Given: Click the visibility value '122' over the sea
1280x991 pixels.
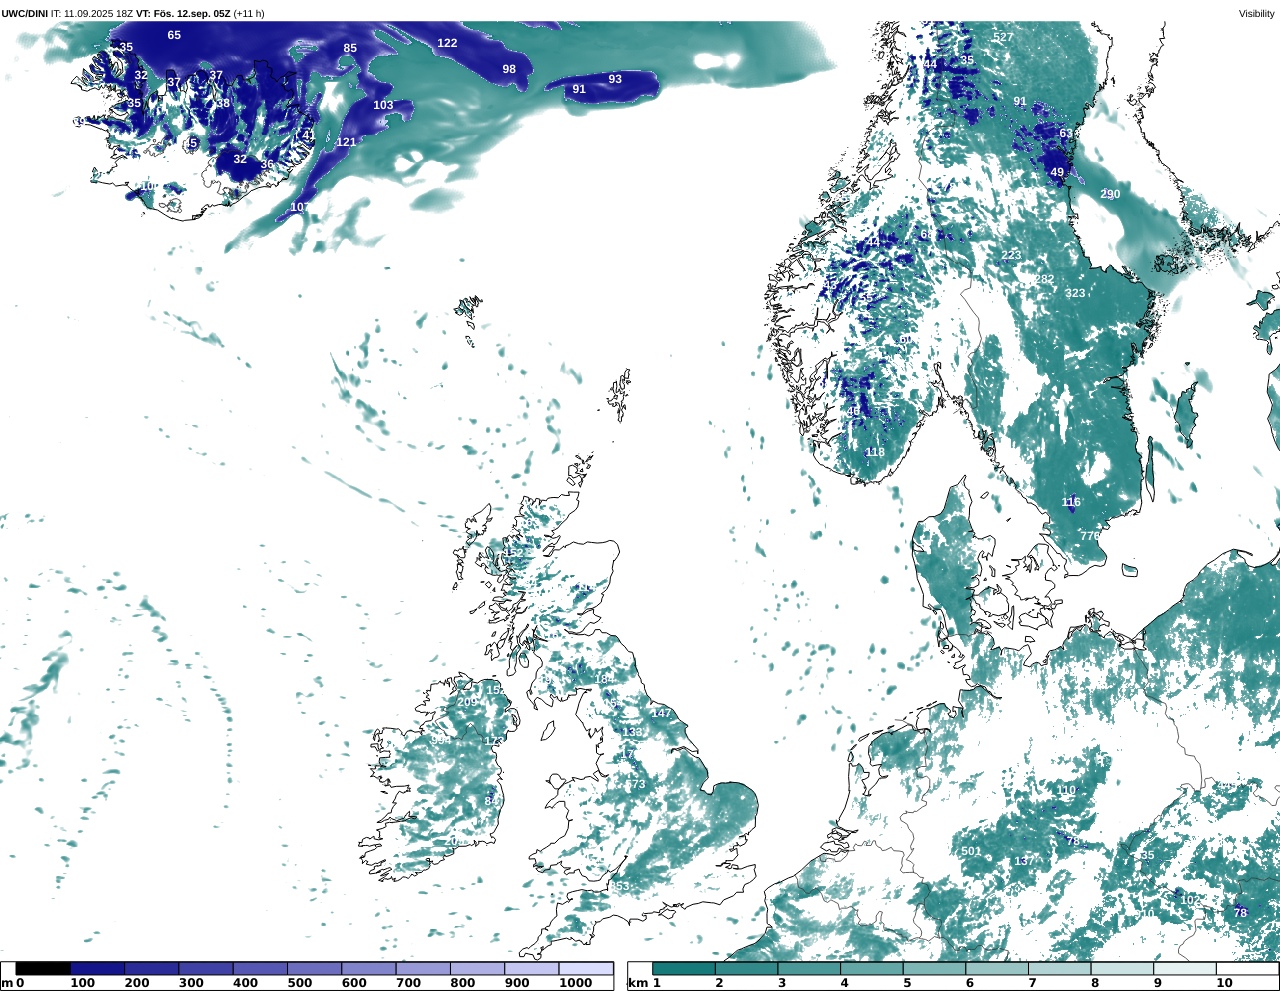Looking at the screenshot, I should coord(447,43).
